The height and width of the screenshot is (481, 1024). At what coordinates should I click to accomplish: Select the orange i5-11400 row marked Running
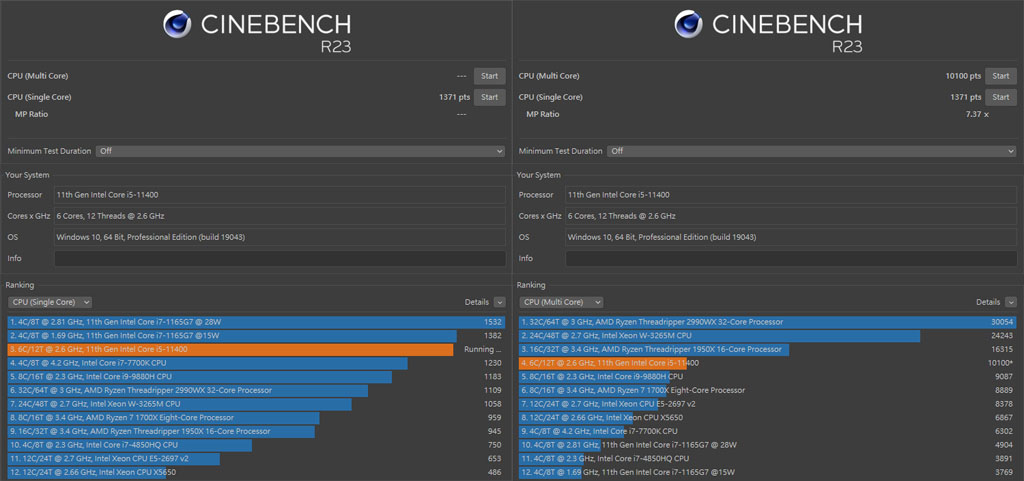[256, 349]
